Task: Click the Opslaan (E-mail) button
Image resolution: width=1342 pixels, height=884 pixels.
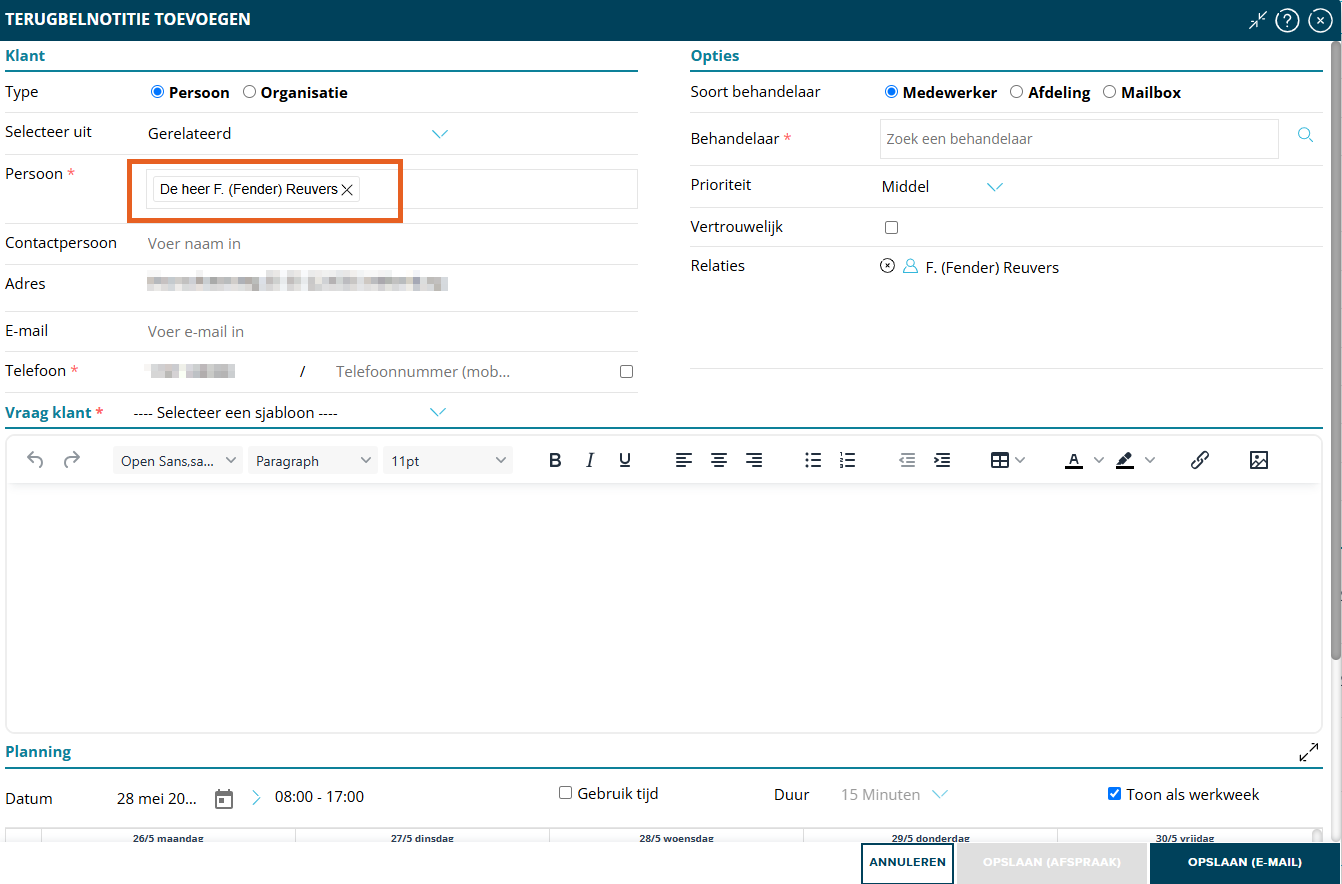Action: [1245, 862]
